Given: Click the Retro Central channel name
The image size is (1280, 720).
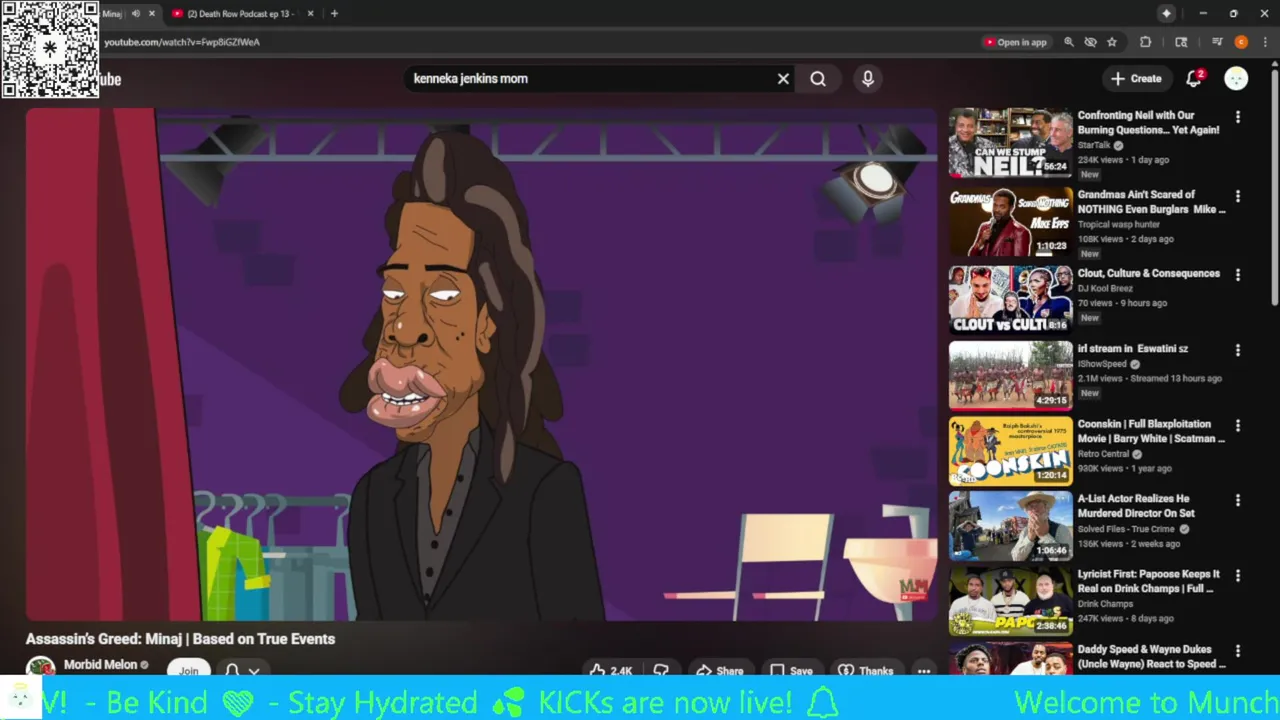Looking at the screenshot, I should 1103,454.
